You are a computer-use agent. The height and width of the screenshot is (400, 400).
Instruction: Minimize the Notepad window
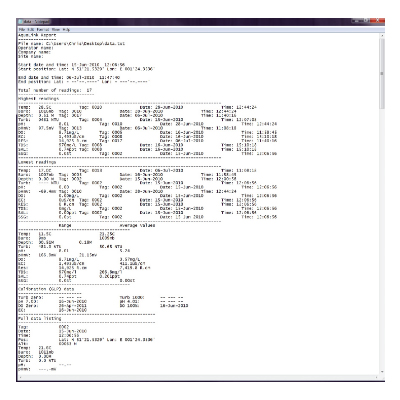[357, 21]
